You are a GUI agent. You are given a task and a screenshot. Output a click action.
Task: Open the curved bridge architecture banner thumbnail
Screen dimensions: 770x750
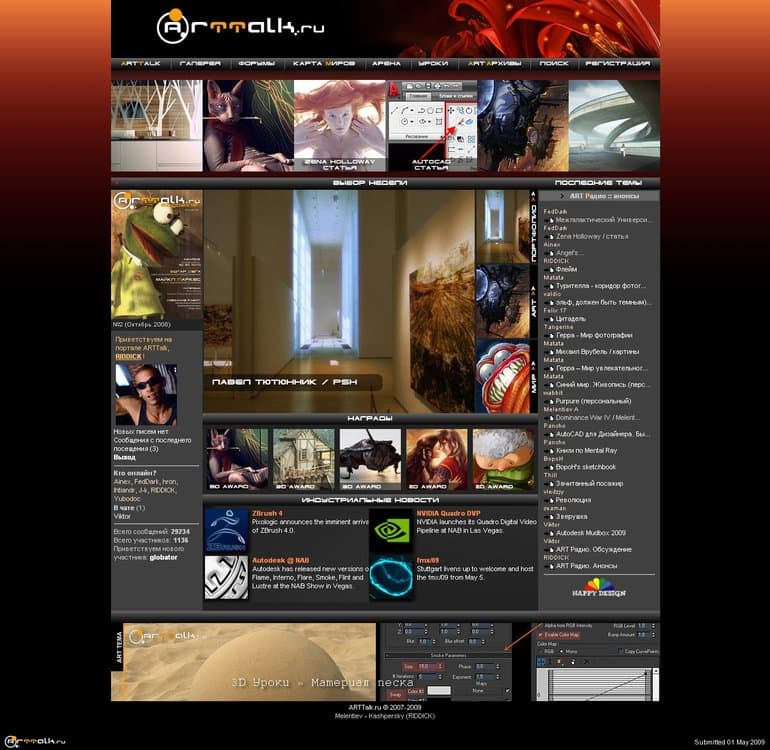pyautogui.click(x=614, y=125)
